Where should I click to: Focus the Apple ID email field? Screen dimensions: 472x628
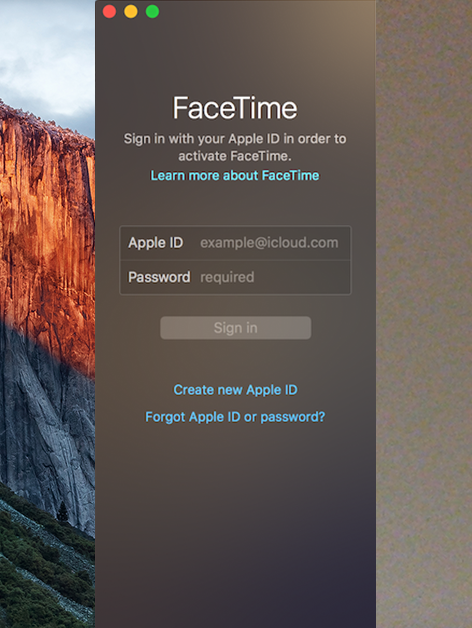[269, 243]
